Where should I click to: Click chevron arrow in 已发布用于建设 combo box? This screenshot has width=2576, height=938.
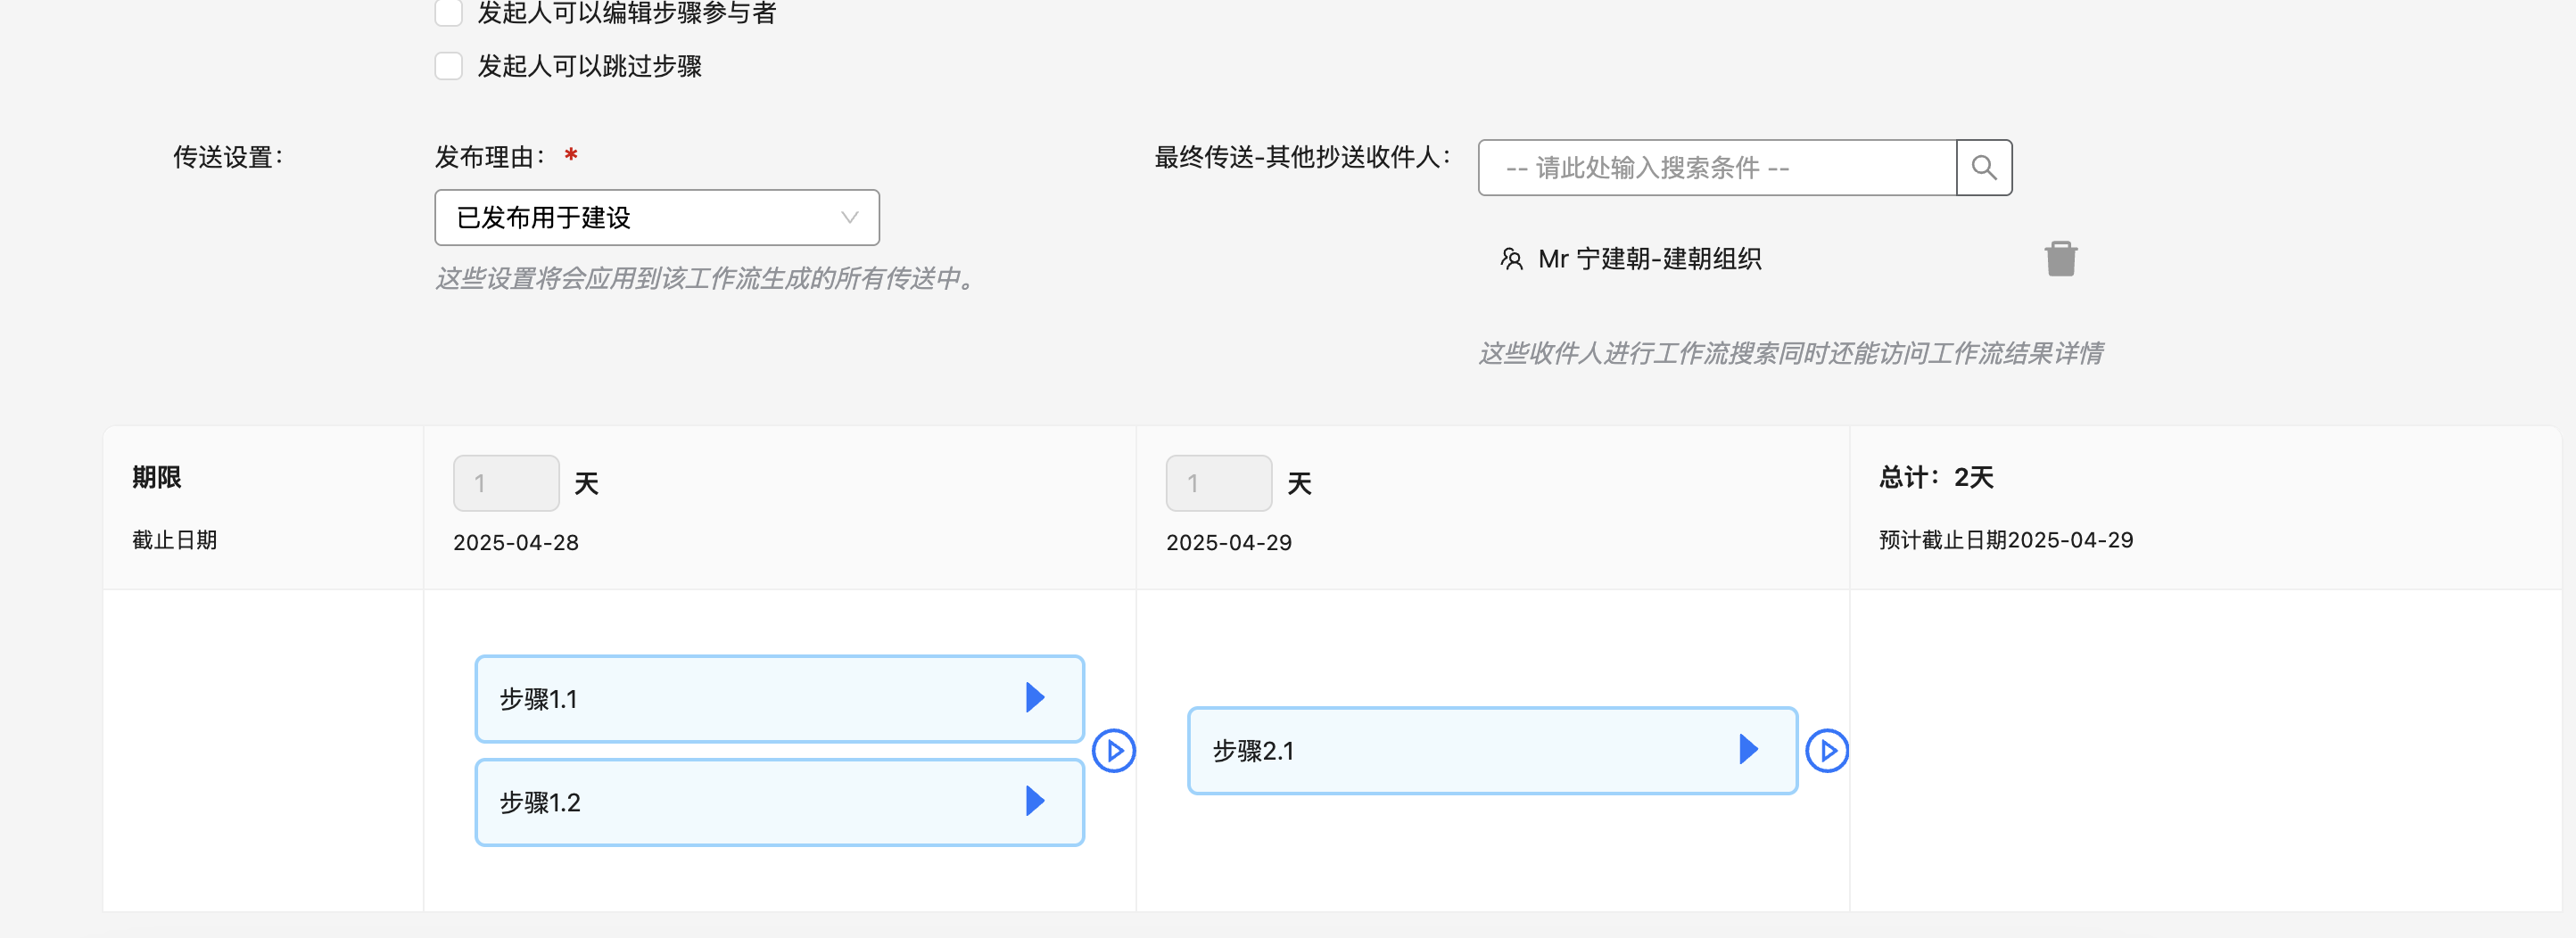[849, 218]
